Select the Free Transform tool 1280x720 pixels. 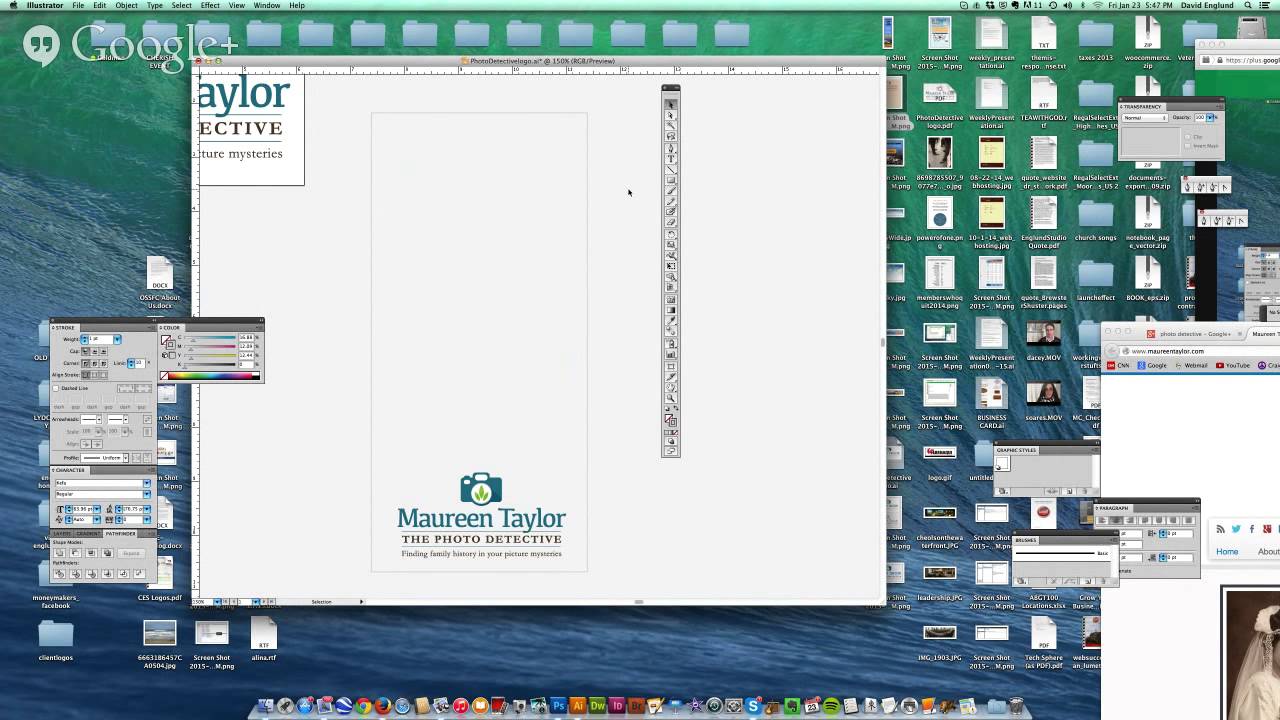point(671,268)
